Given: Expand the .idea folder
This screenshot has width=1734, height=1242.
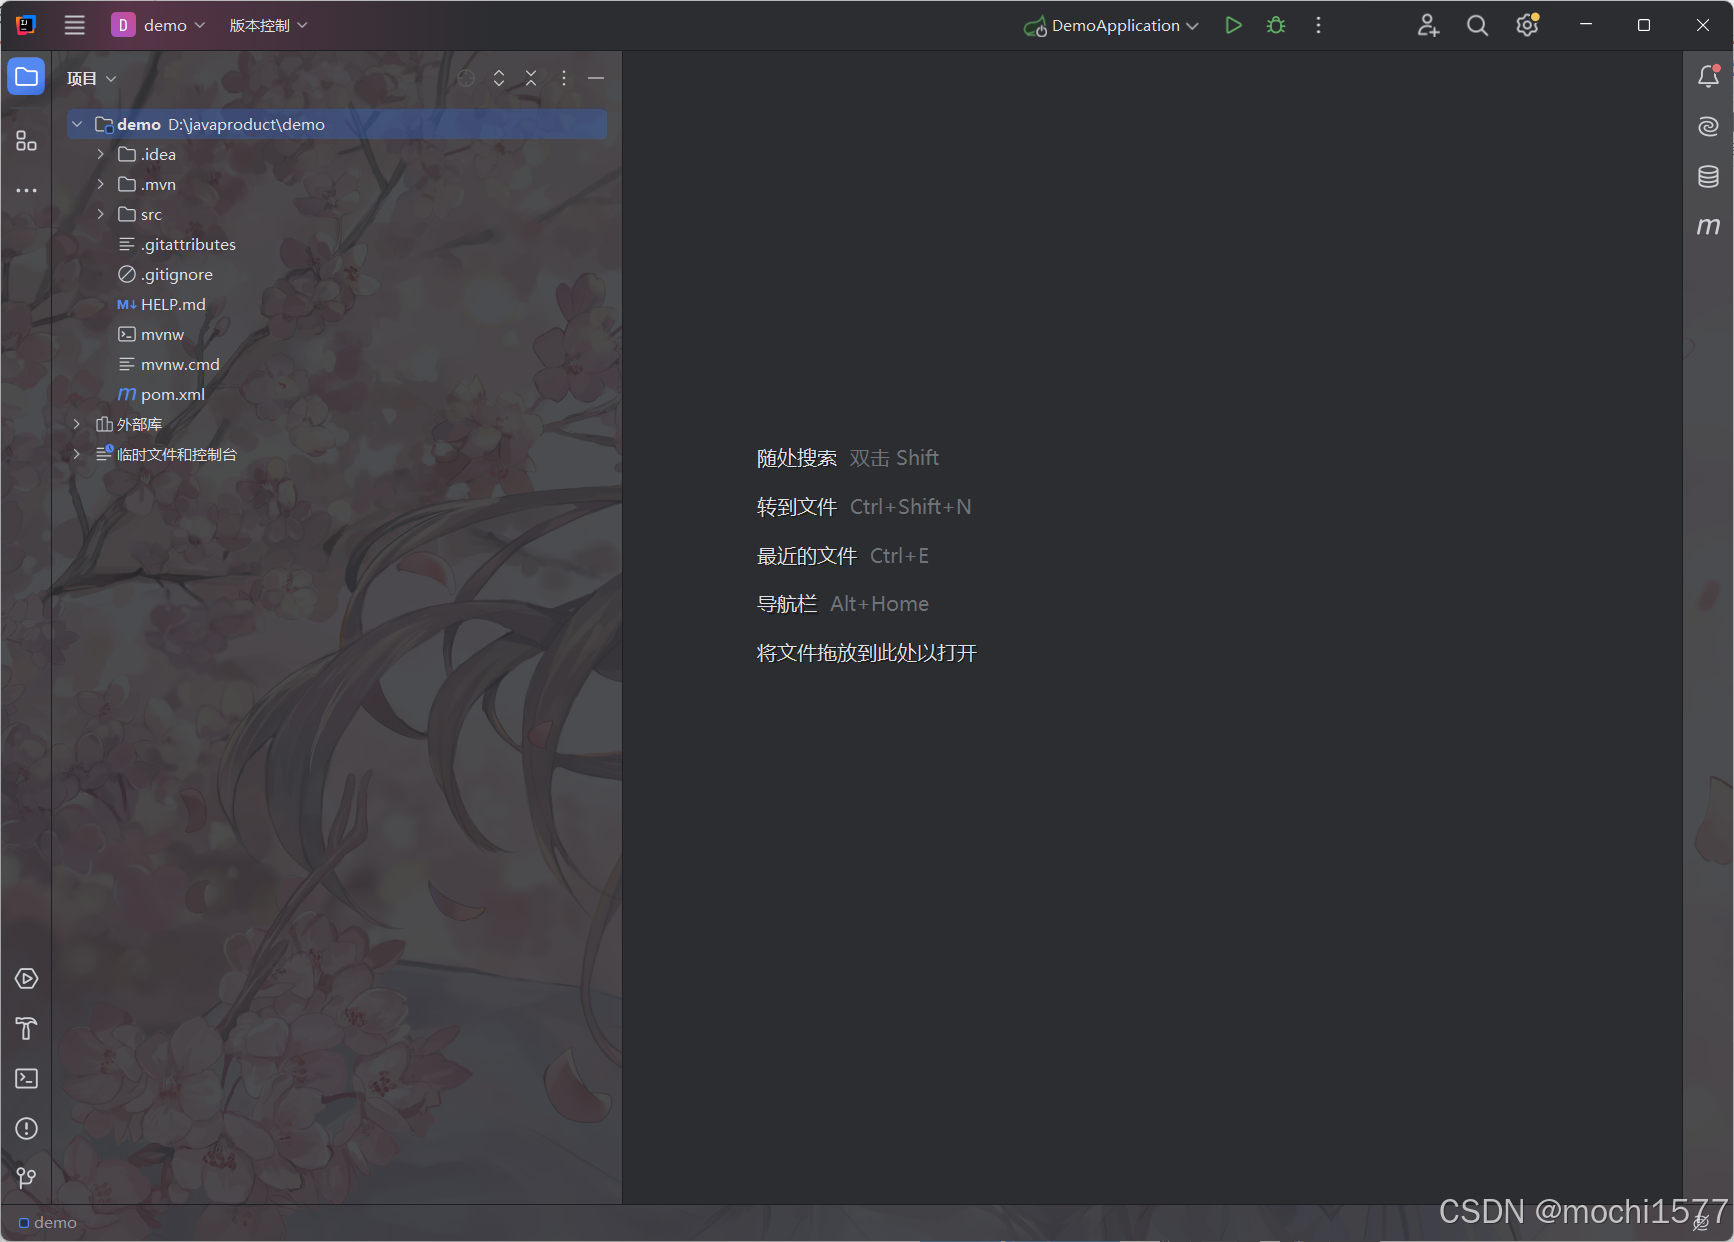Looking at the screenshot, I should 101,154.
